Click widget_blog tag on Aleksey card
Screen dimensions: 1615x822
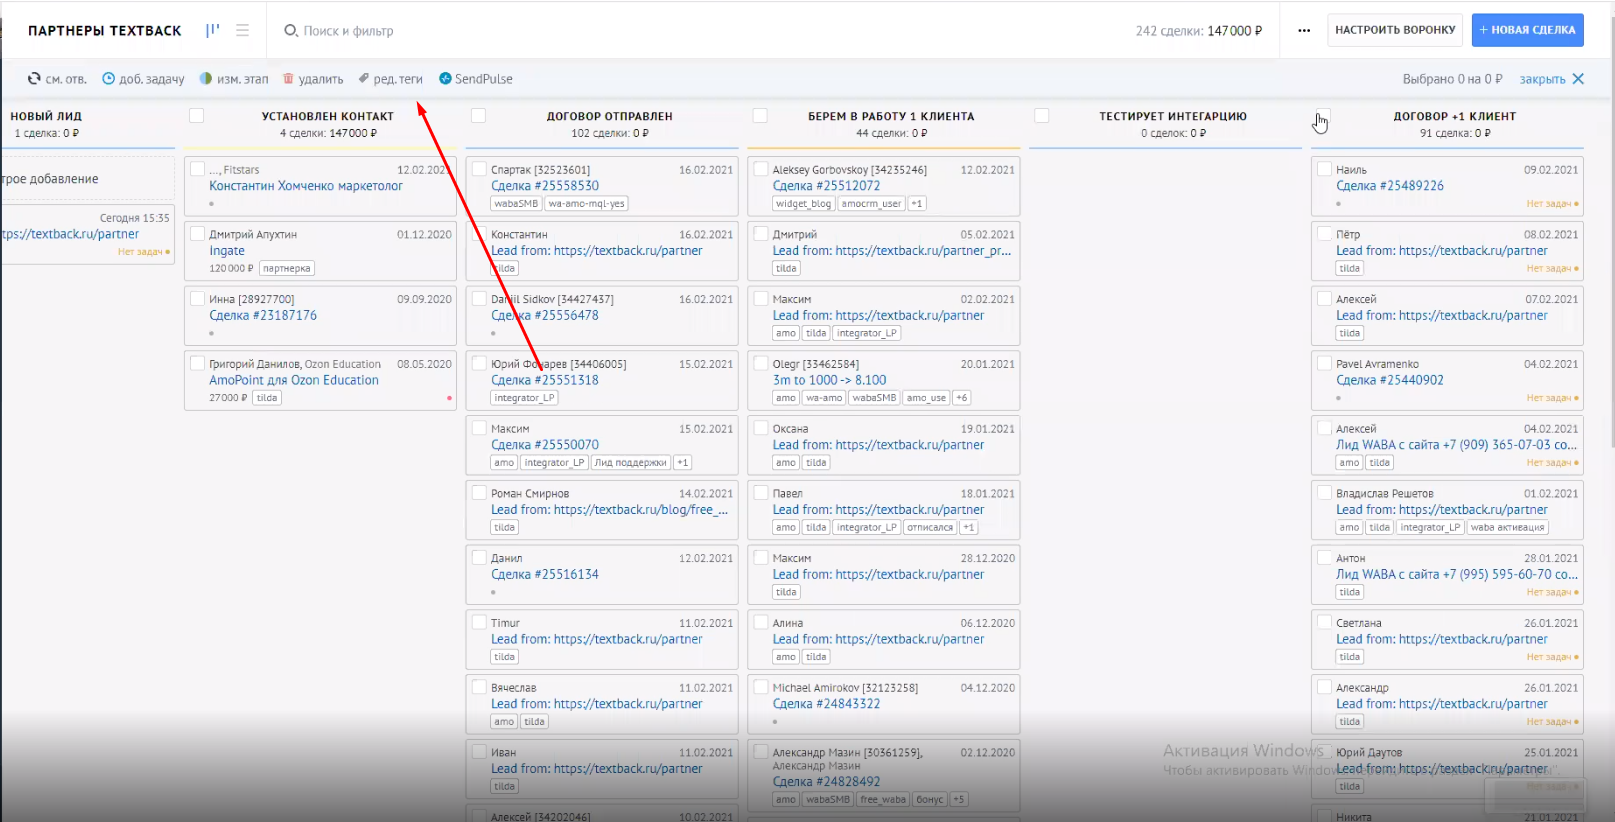pos(804,204)
